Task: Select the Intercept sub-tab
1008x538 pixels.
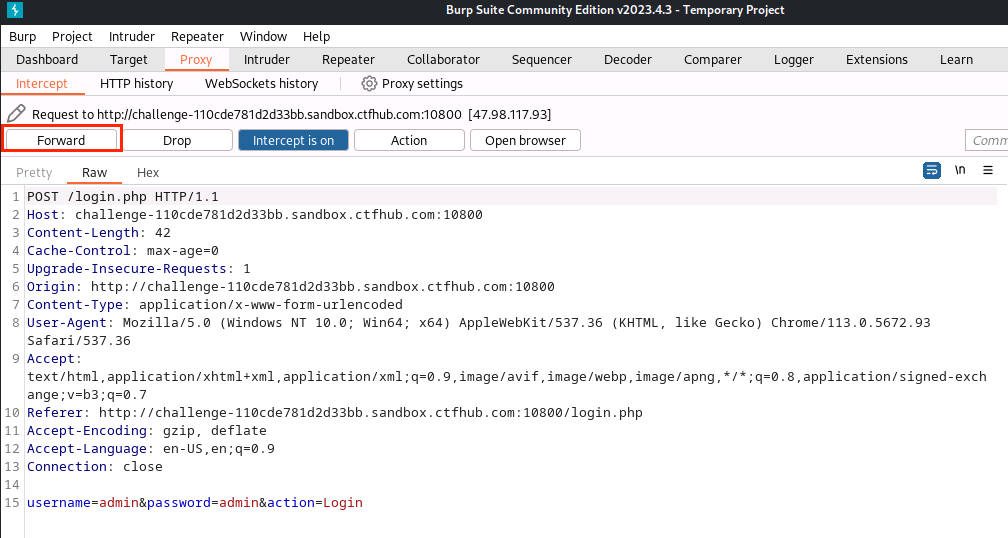Action: (x=42, y=84)
